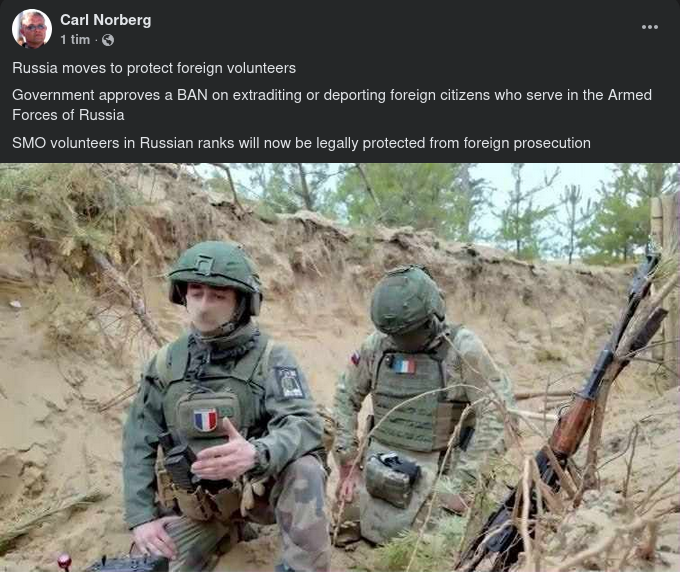This screenshot has width=680, height=572.
Task: Click the French flag patch on left soldier's chest
Action: click(205, 420)
